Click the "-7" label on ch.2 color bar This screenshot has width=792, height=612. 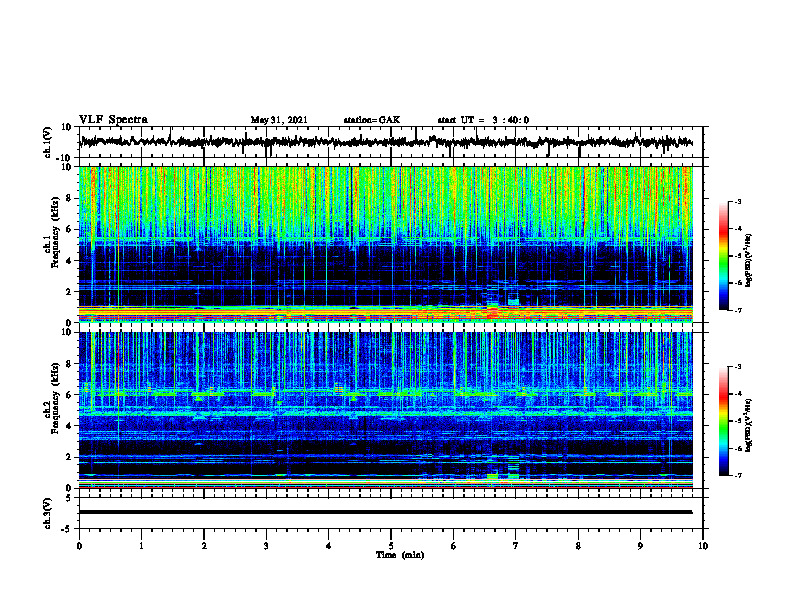[x=737, y=475]
